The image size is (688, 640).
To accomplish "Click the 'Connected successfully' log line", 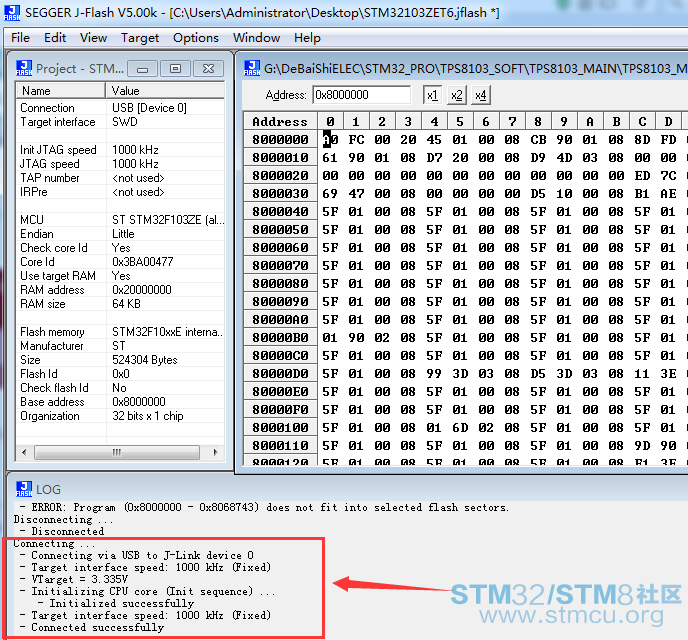I will 92,627.
